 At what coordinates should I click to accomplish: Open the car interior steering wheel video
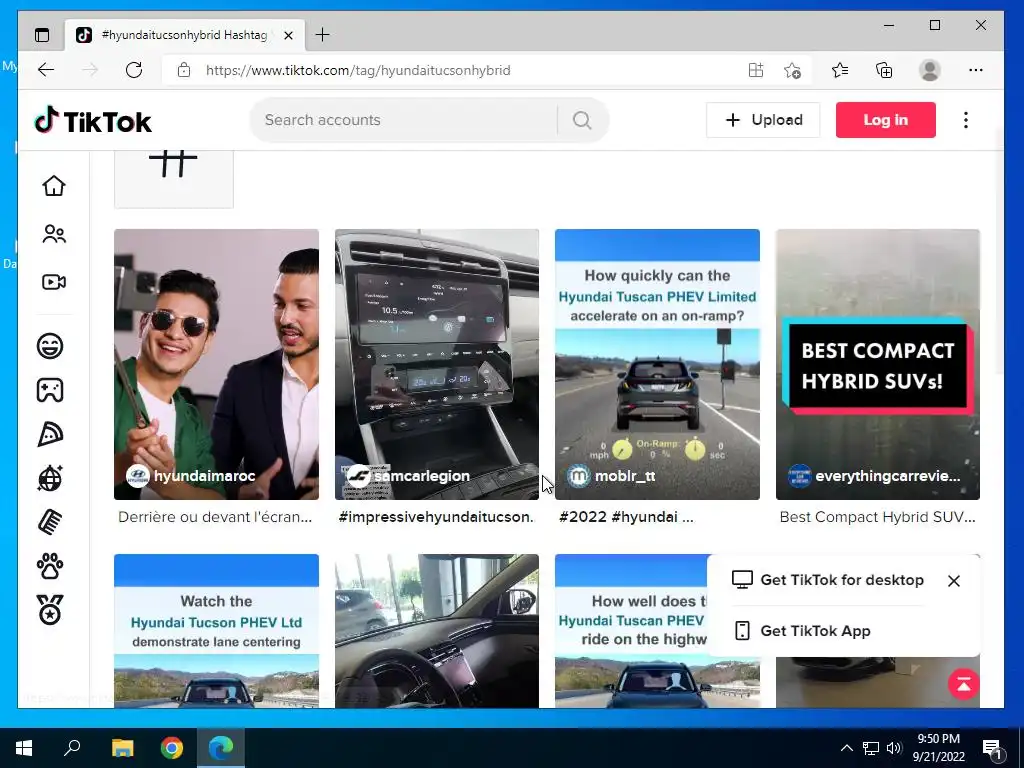tap(437, 631)
